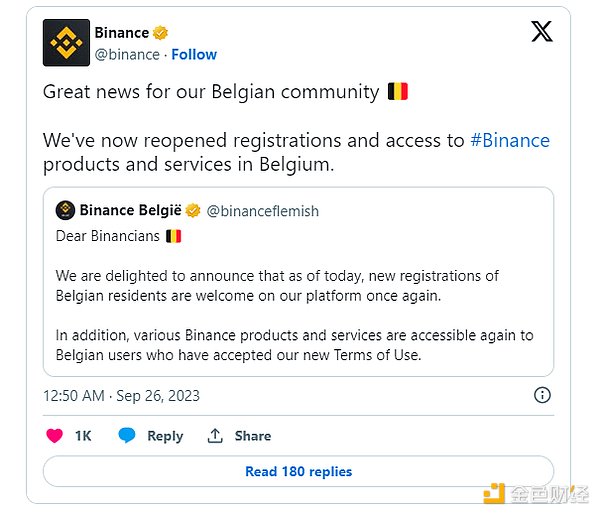Click the Binance profile avatar logo
Viewport: 600px width, 515px height.
(65, 42)
